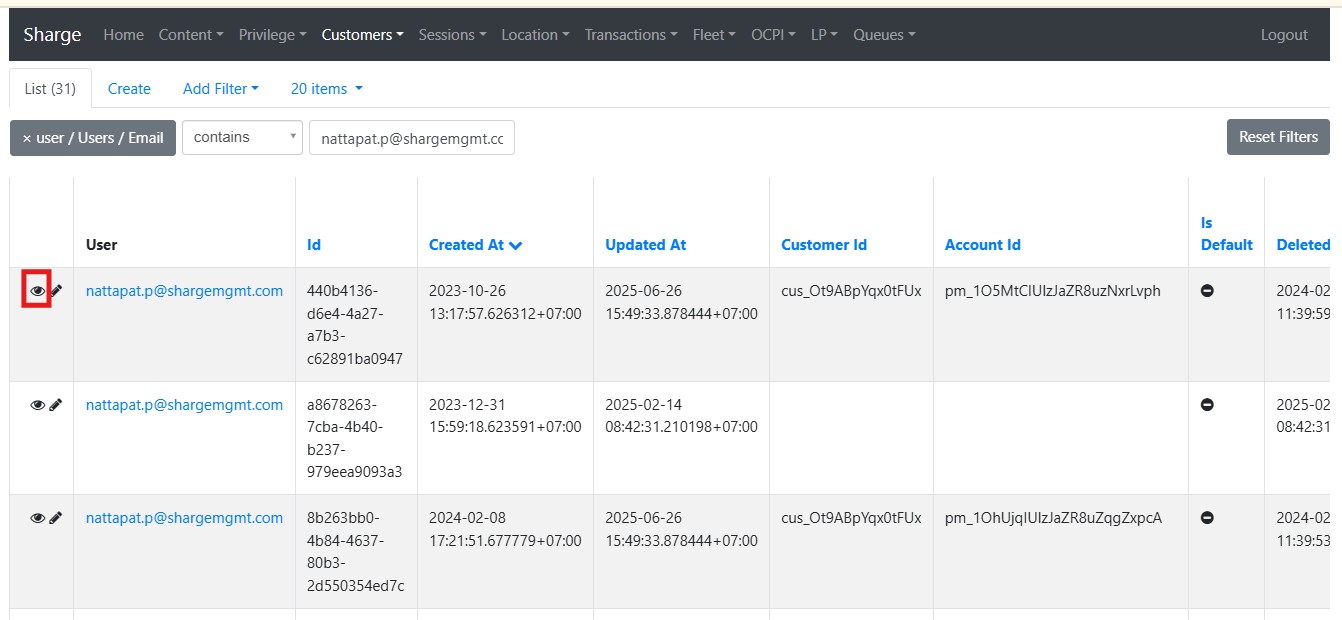
Task: Click Is Default minus icon in third row
Action: point(1207,518)
